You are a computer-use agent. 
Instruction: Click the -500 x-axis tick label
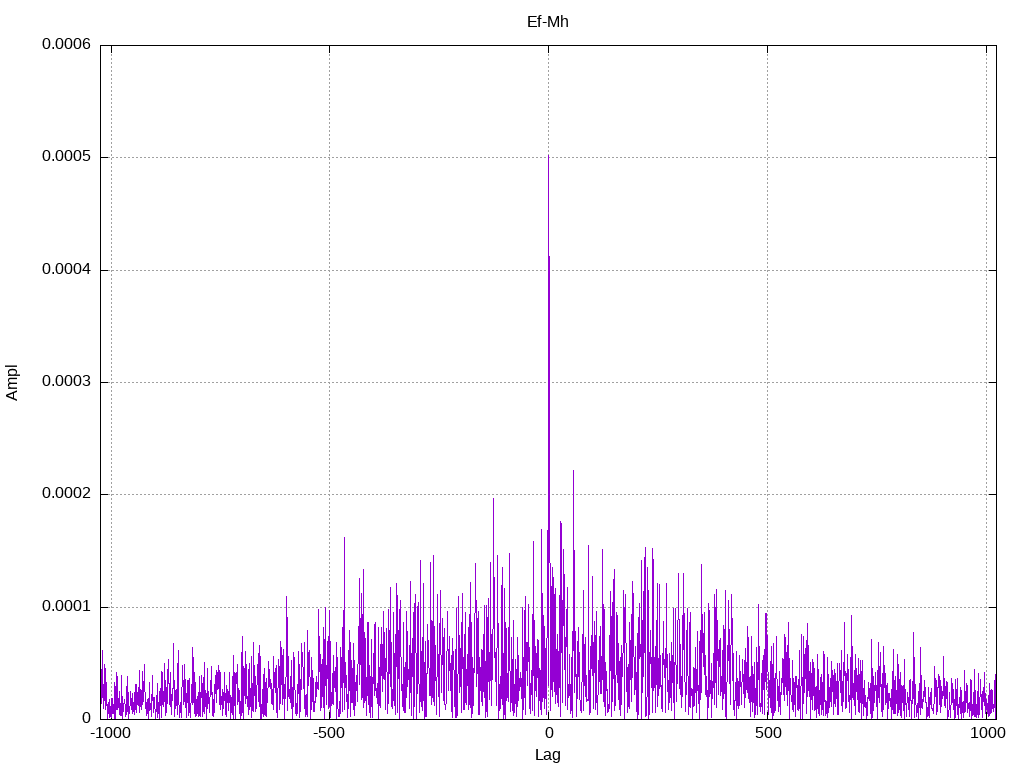[x=328, y=733]
